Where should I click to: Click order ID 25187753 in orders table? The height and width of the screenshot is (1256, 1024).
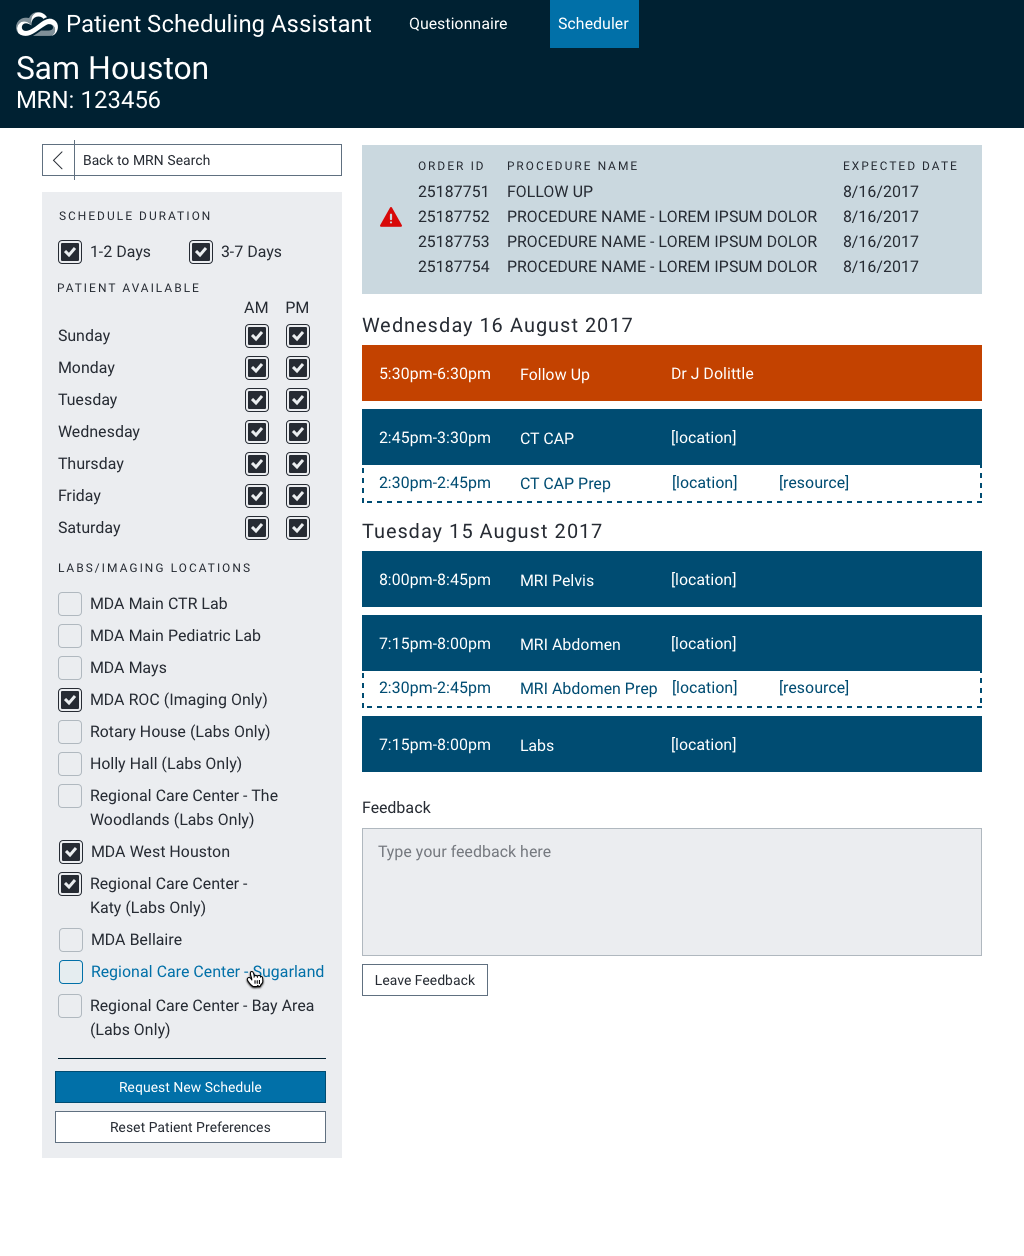(x=454, y=242)
